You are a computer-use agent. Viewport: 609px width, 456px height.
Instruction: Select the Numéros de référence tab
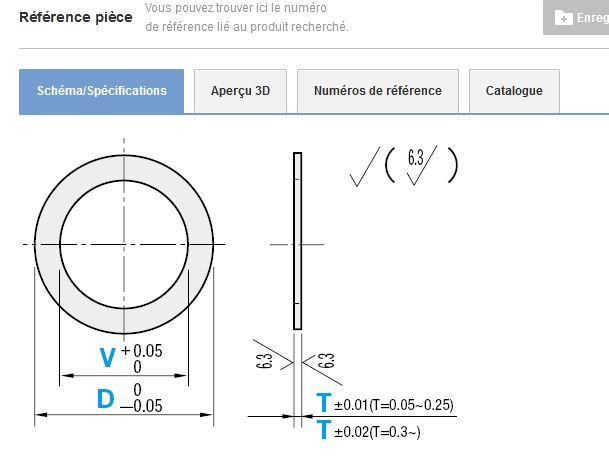coord(377,91)
